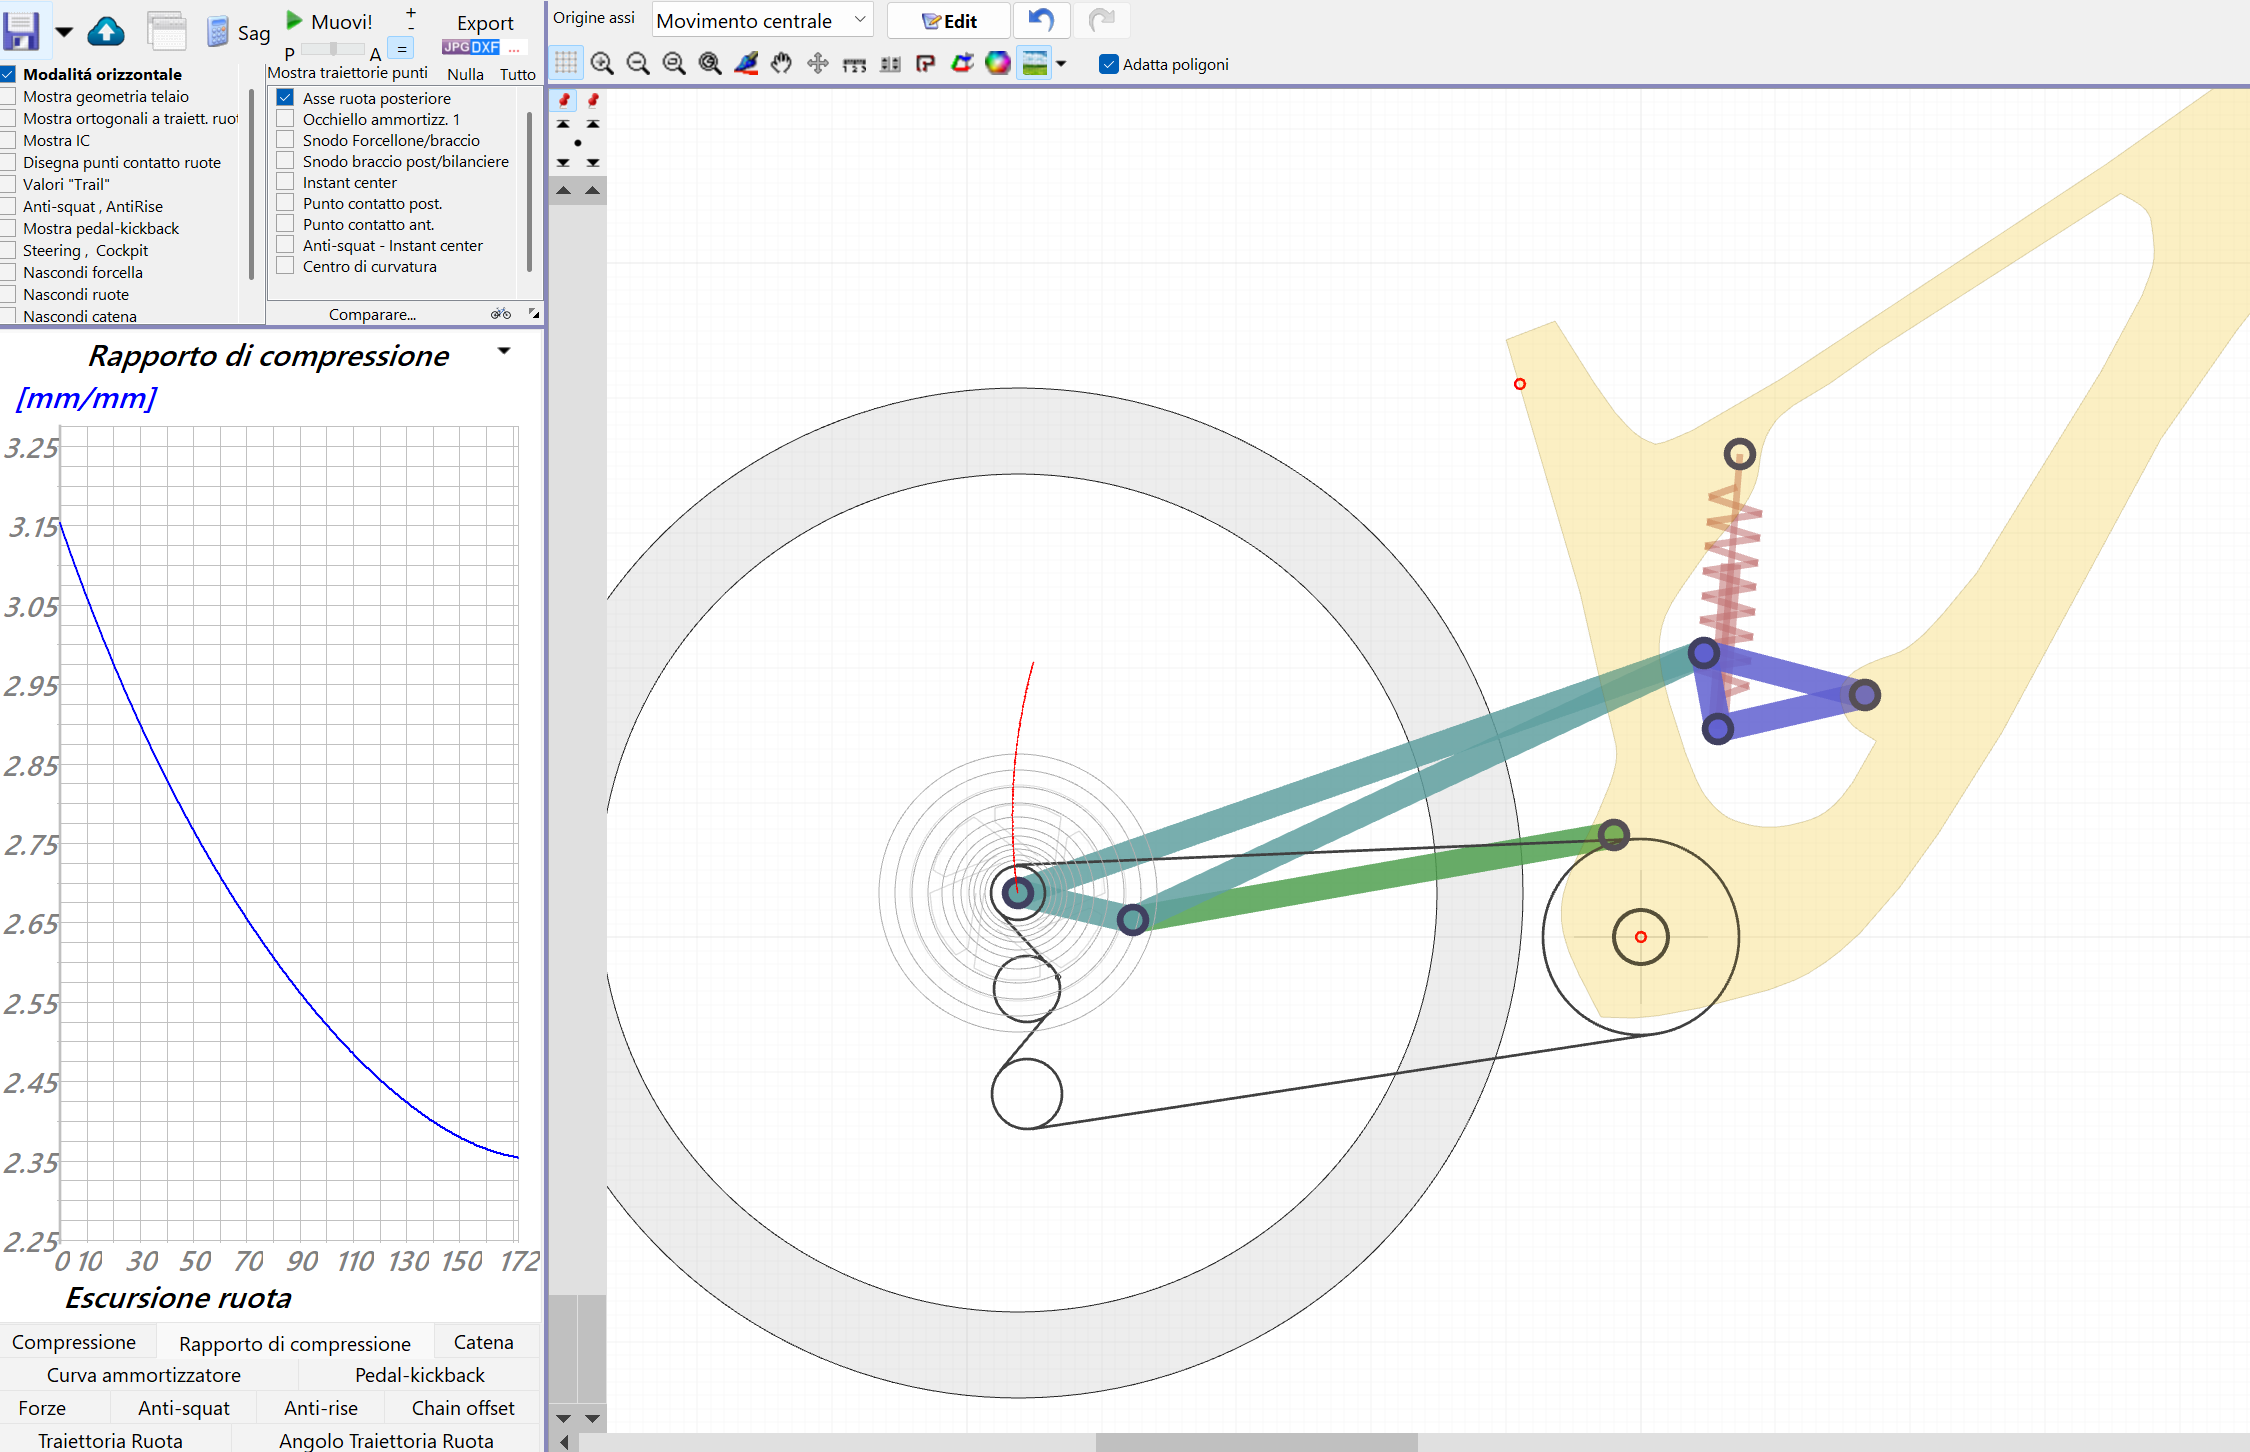
Task: Click the zoom in magnifier
Action: (x=602, y=64)
